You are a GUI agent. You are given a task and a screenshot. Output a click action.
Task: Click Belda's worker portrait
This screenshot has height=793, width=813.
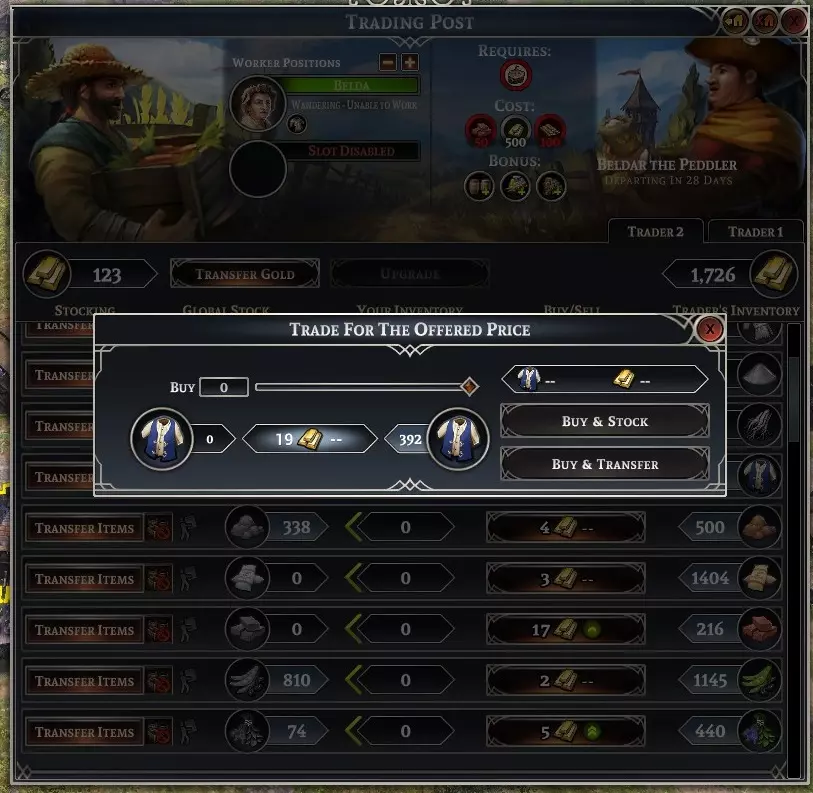point(258,103)
